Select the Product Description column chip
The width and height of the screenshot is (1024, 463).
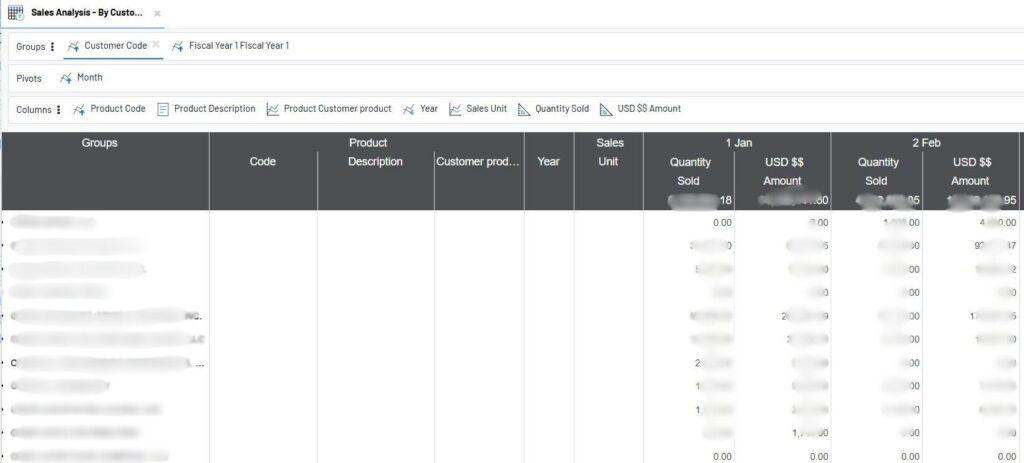pyautogui.click(x=215, y=108)
